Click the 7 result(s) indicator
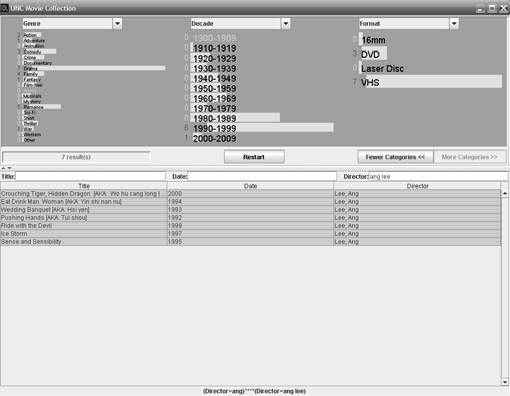This screenshot has width=510, height=396. pyautogui.click(x=76, y=157)
